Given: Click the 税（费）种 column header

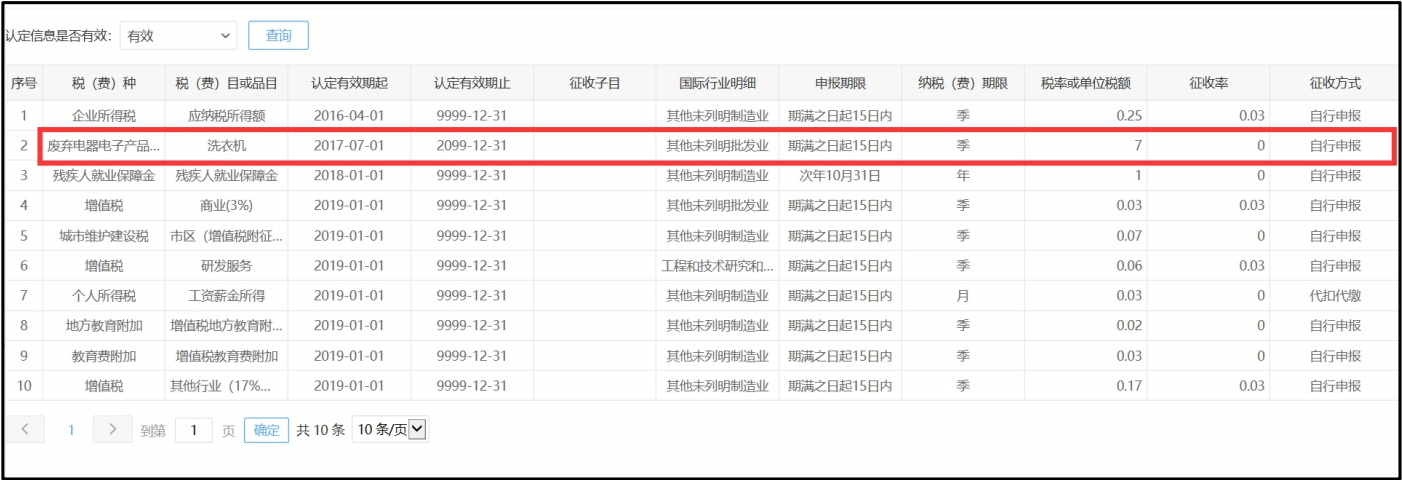Looking at the screenshot, I should click(x=103, y=84).
